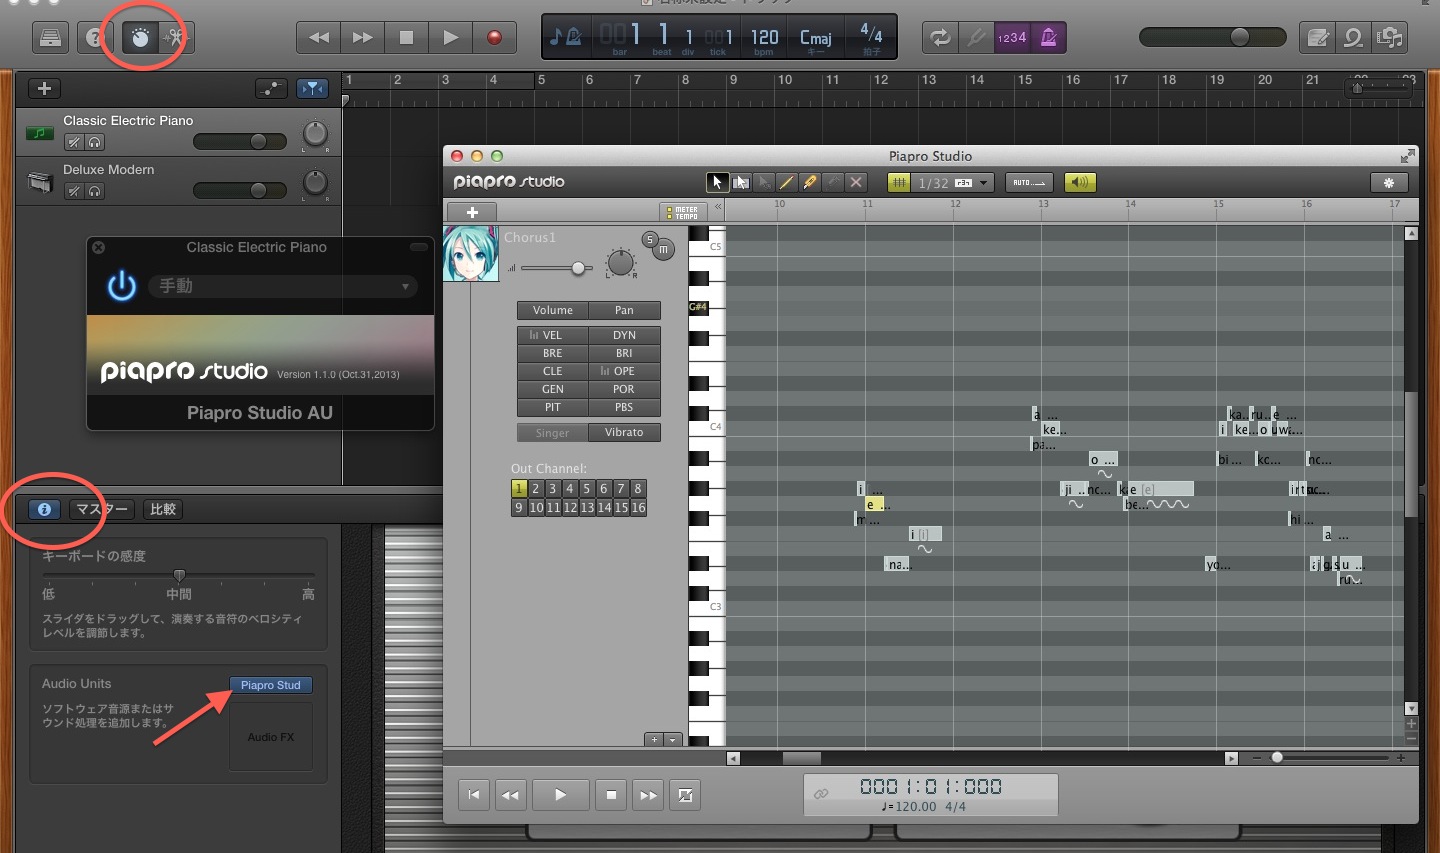
Task: Play in the Piapro Studio transport
Action: point(560,795)
